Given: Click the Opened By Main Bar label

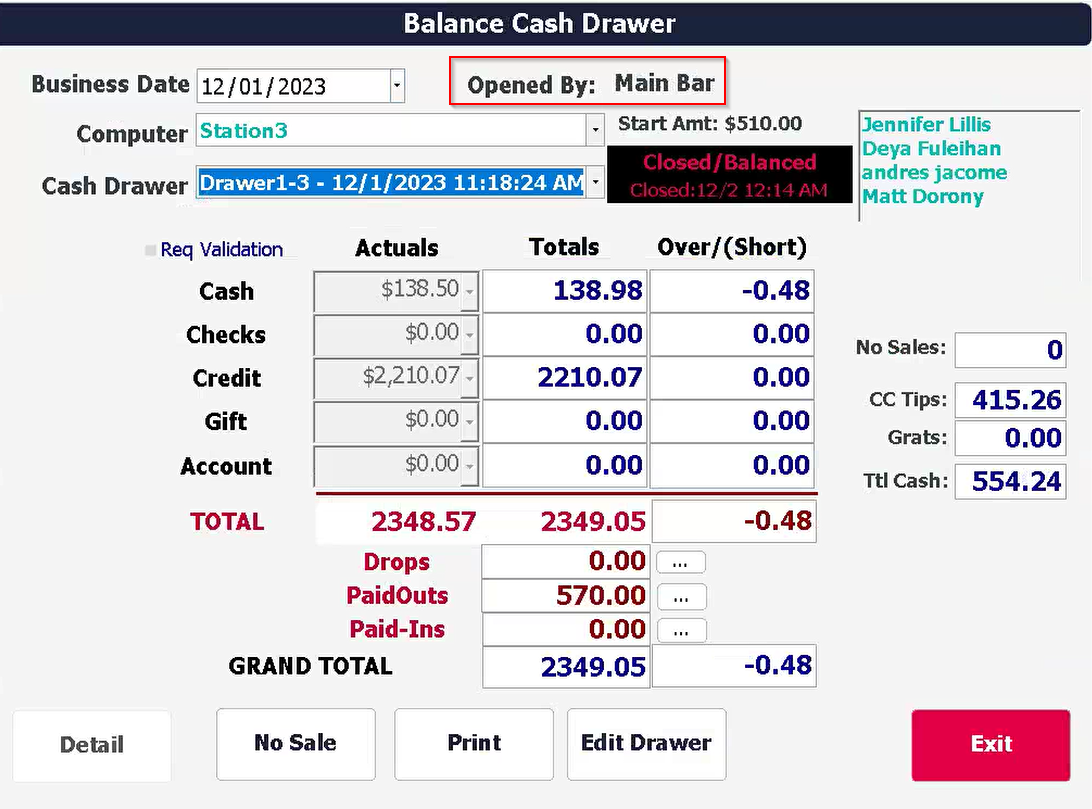Looking at the screenshot, I should coord(591,84).
